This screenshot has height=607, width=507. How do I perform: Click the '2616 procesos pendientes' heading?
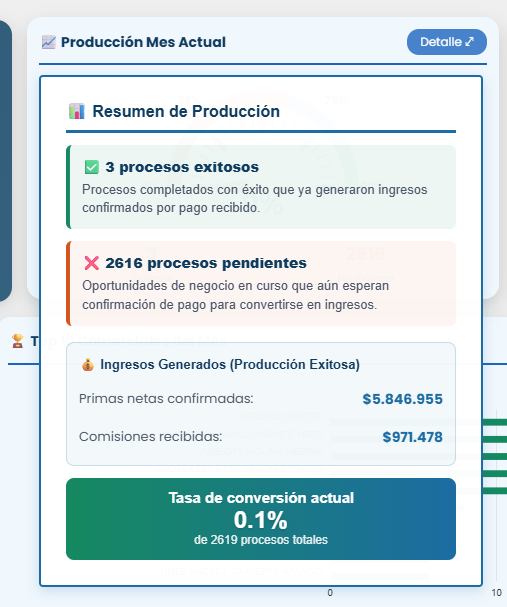tap(206, 263)
